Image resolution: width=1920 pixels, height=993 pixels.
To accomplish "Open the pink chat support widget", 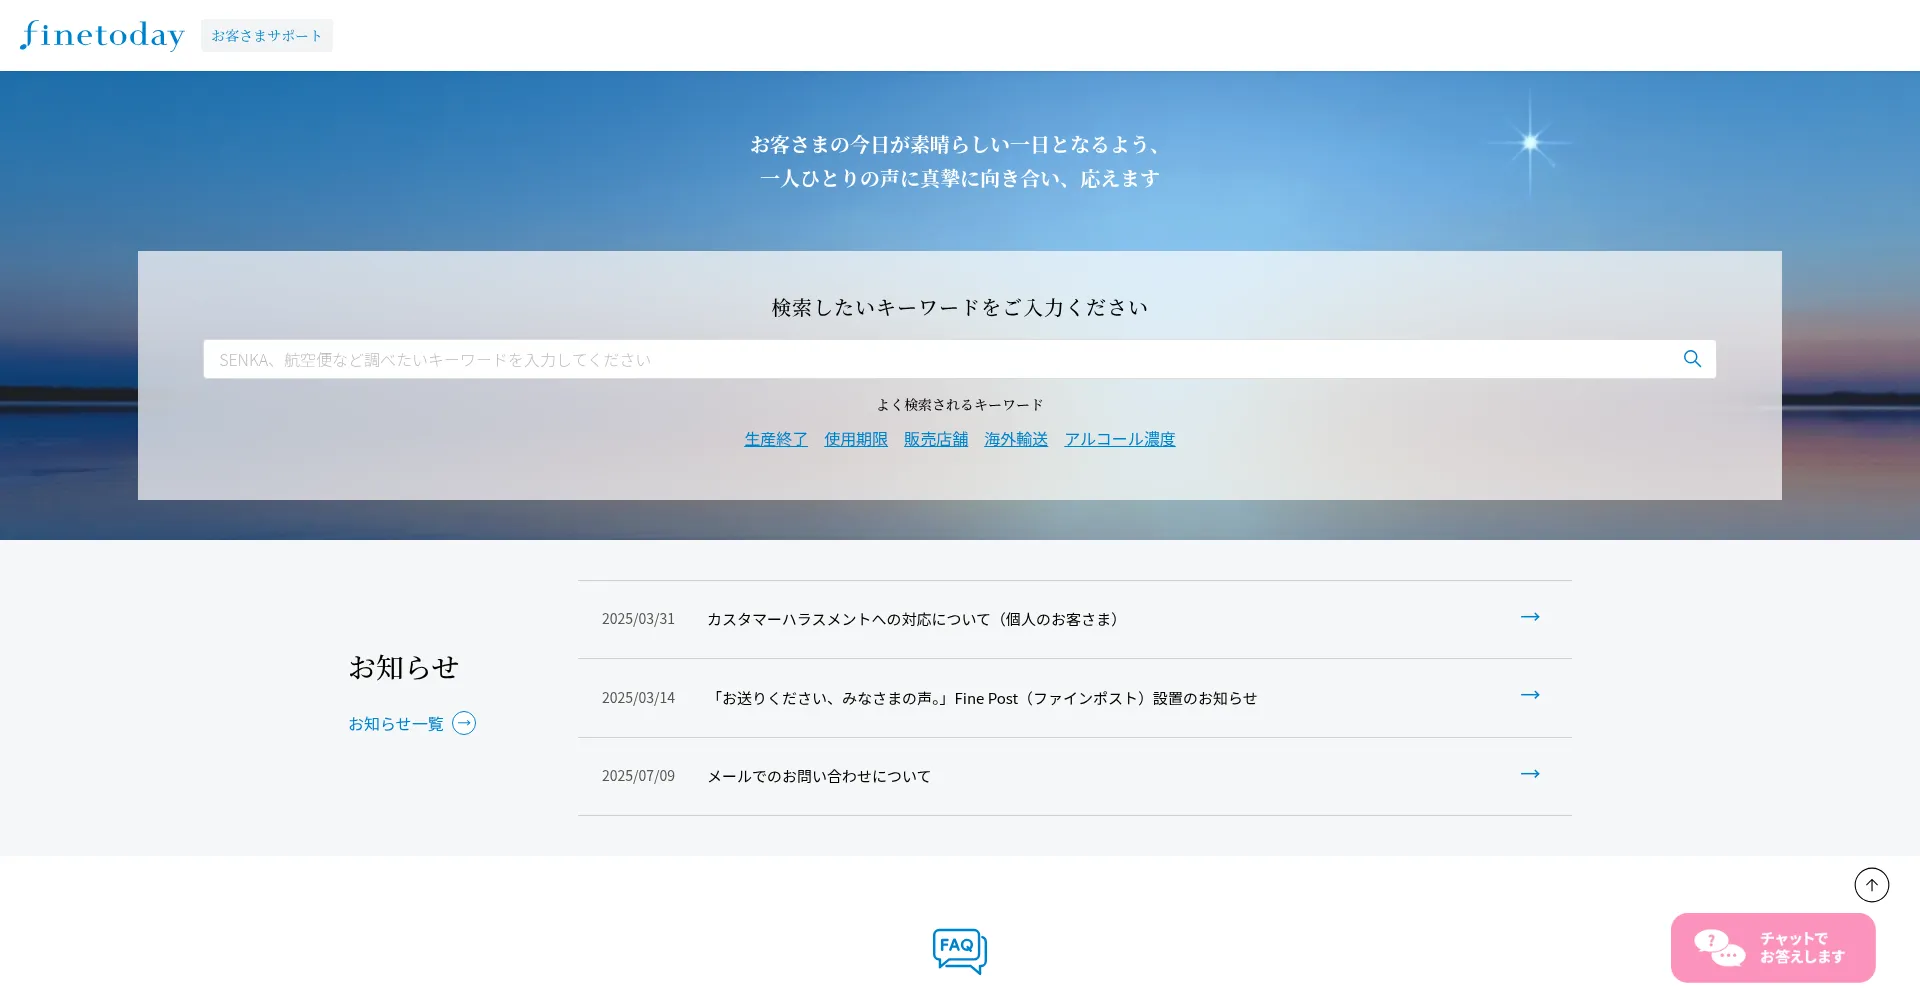I will (x=1772, y=947).
